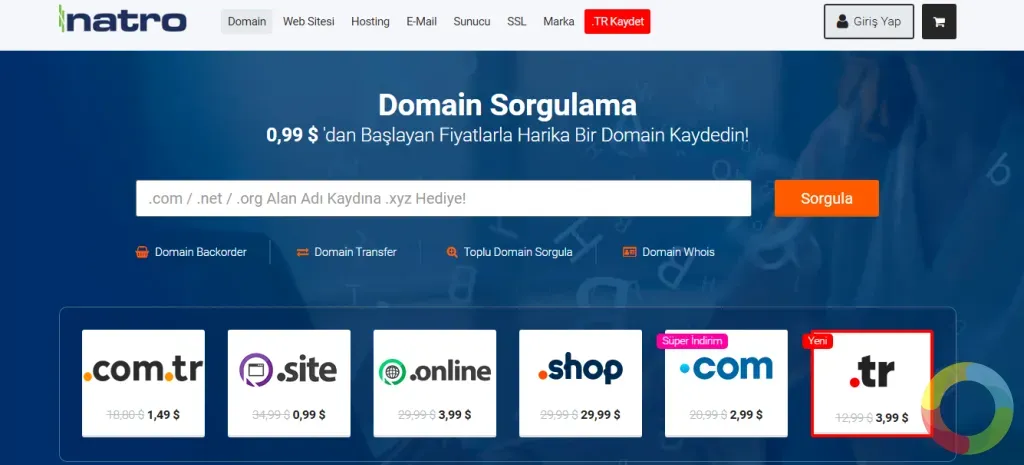This screenshot has height=465, width=1024.
Task: Click the Domain Backorder basket icon
Action: pyautogui.click(x=142, y=252)
